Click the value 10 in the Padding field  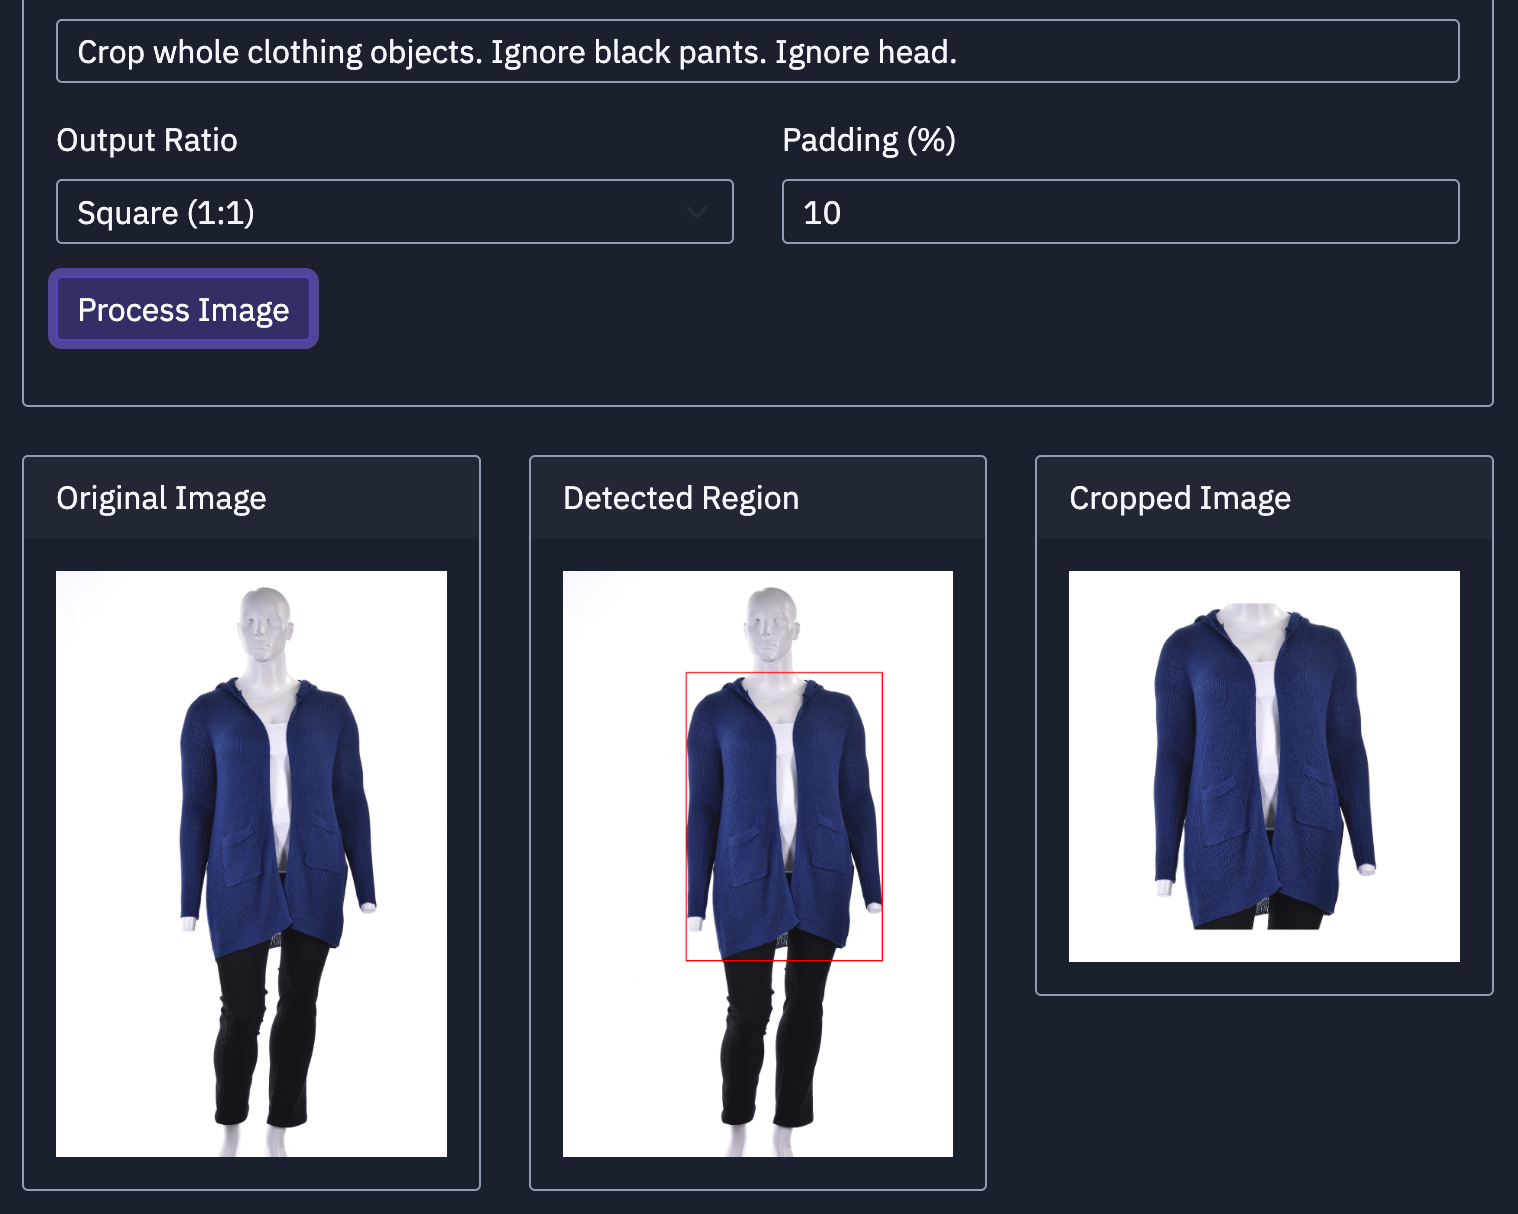822,212
